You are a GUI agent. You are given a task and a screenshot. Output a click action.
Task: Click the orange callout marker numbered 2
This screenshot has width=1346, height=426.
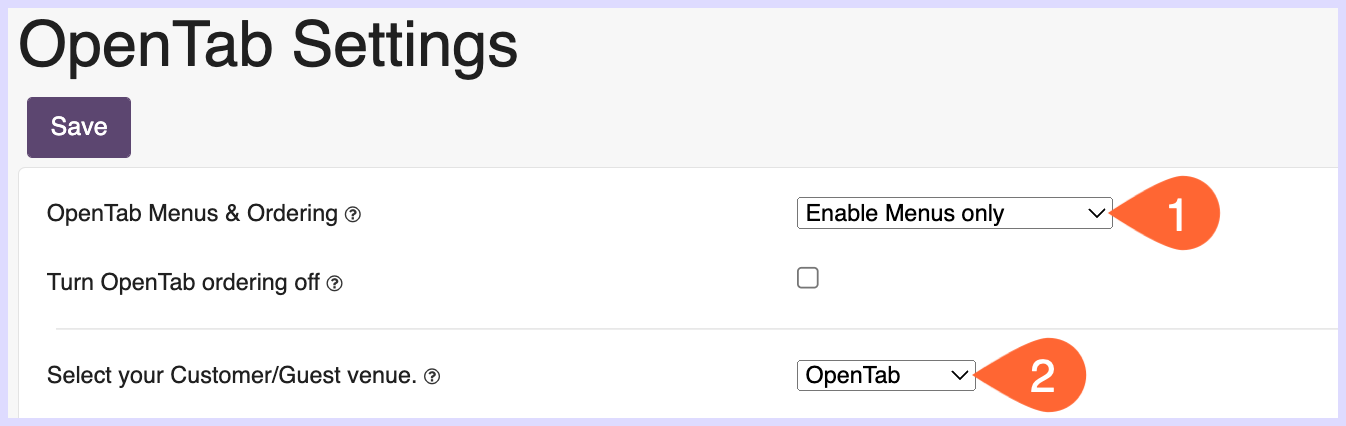tap(1034, 376)
